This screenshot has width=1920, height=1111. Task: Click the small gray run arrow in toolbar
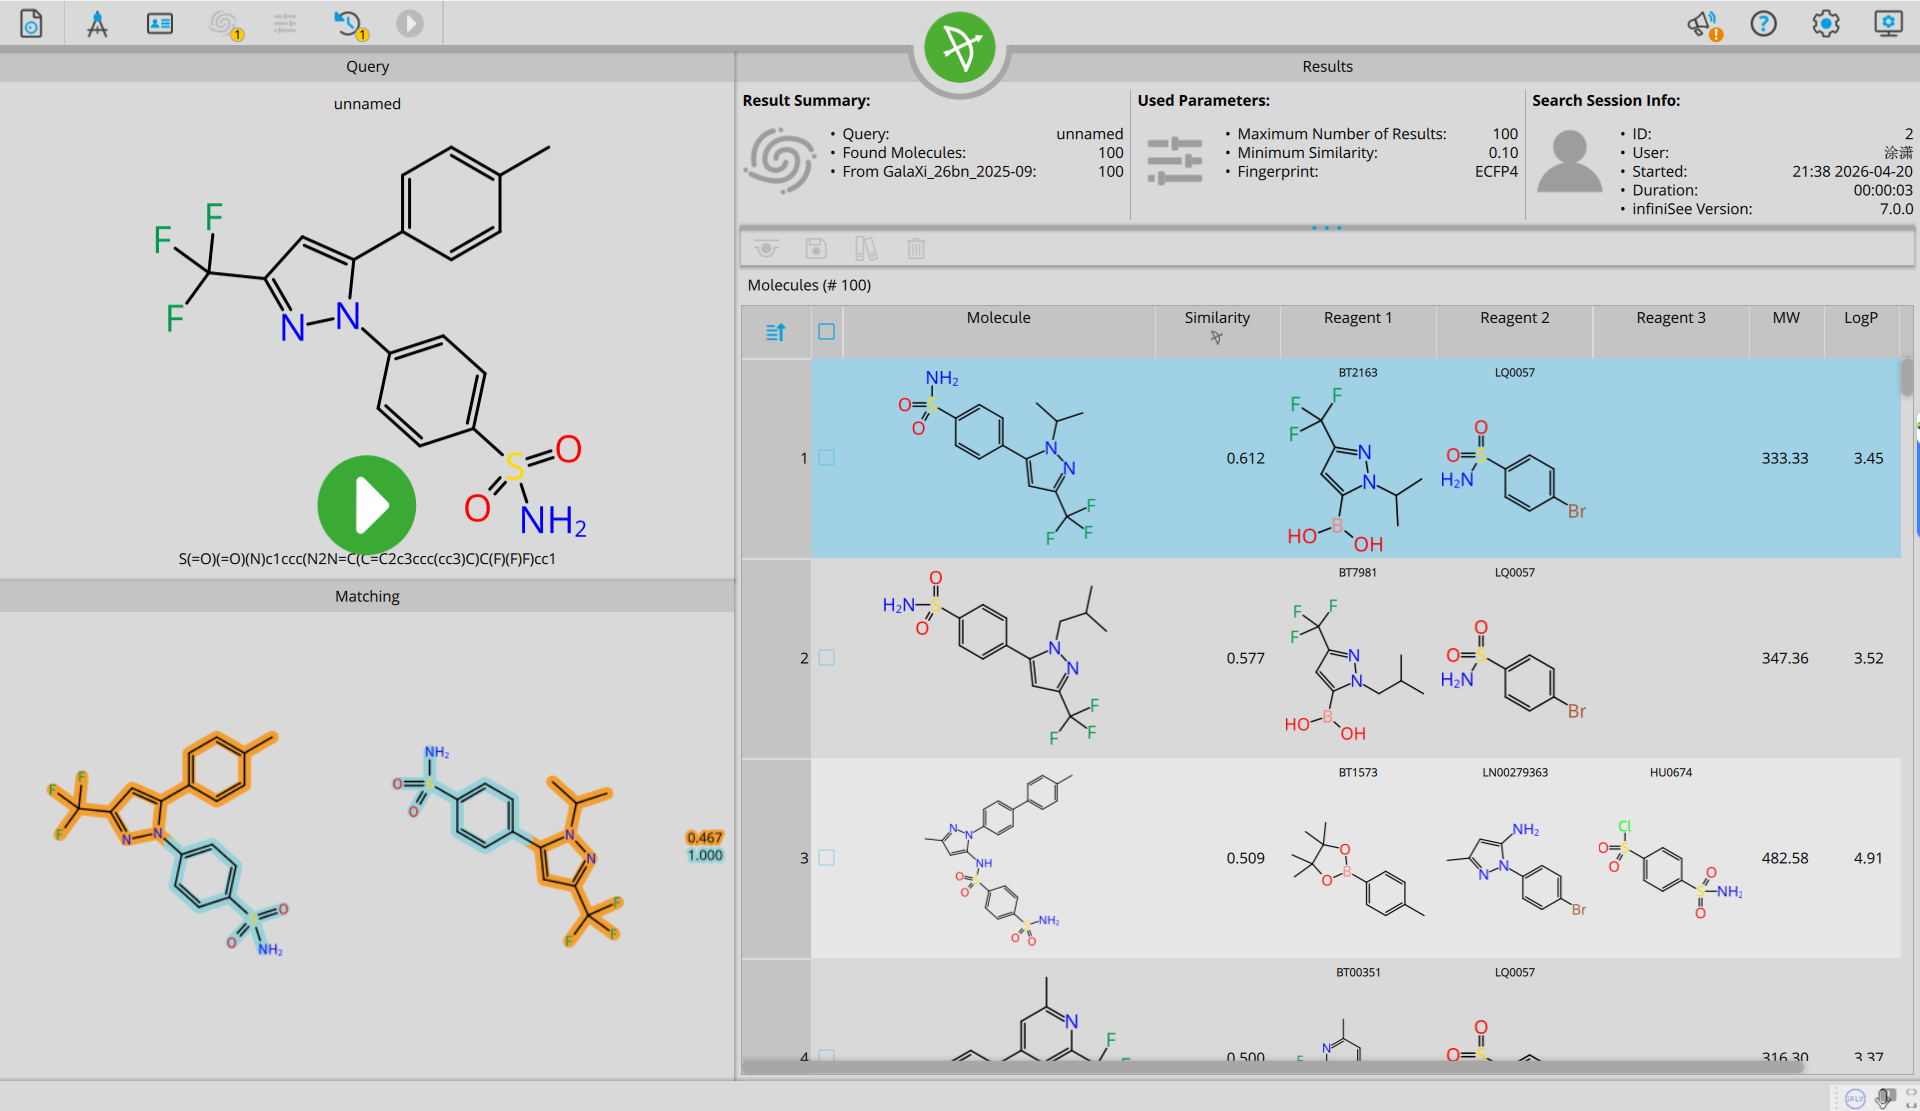410,23
